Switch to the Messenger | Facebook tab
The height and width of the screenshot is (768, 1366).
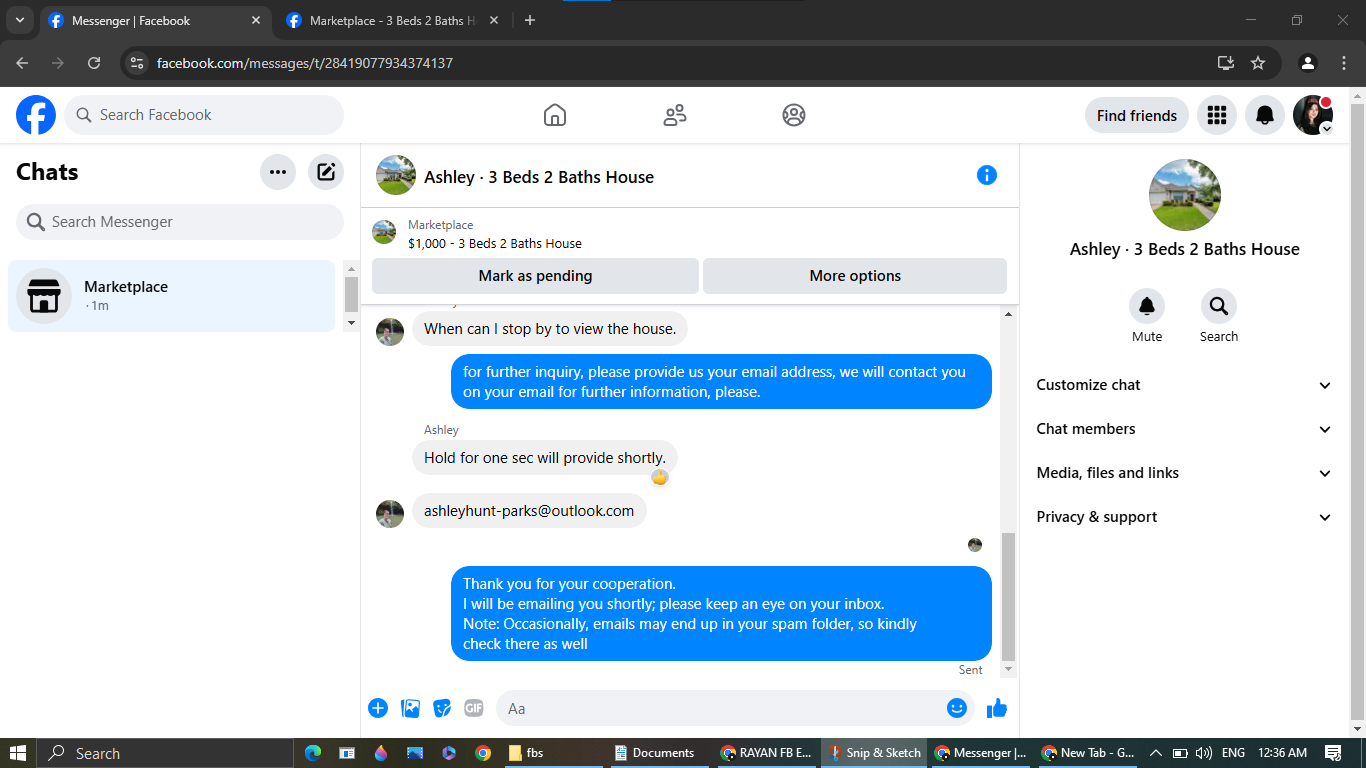tap(156, 21)
